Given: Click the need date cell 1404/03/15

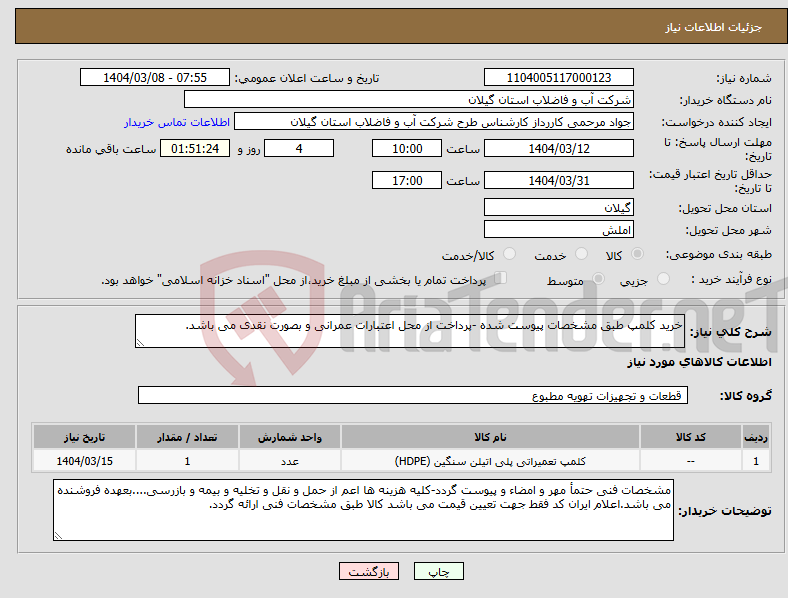Looking at the screenshot, I should click(x=84, y=461).
